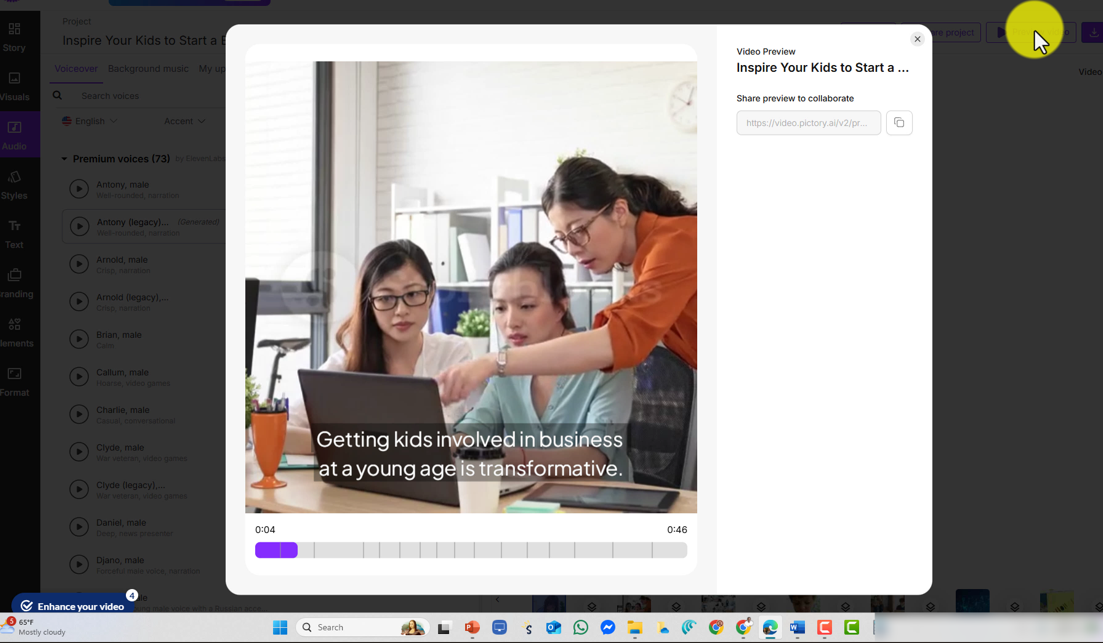Copy the share preview link
Viewport: 1103px width, 643px height.
pyautogui.click(x=899, y=122)
